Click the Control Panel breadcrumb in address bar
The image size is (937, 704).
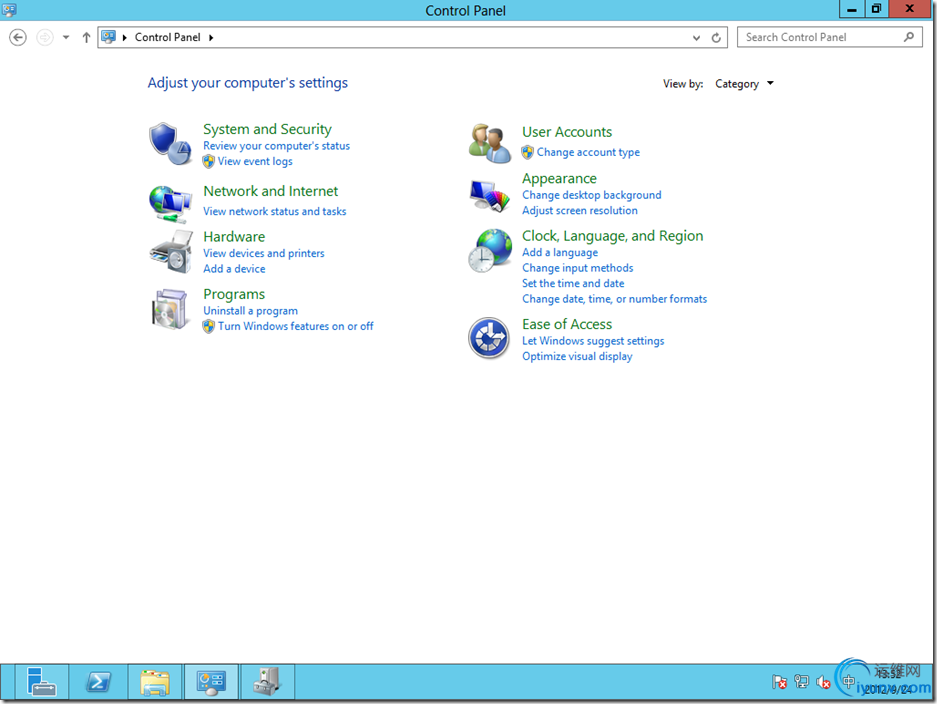167,38
